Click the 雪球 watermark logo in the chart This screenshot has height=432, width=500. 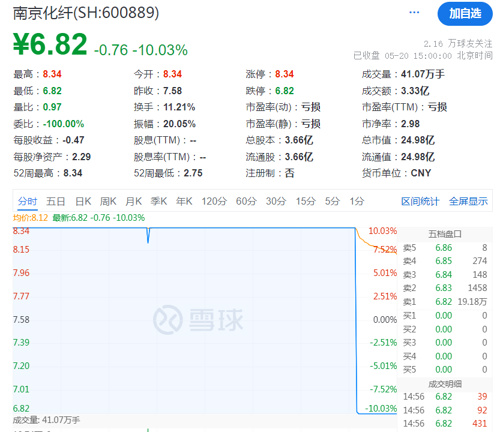coord(198,320)
